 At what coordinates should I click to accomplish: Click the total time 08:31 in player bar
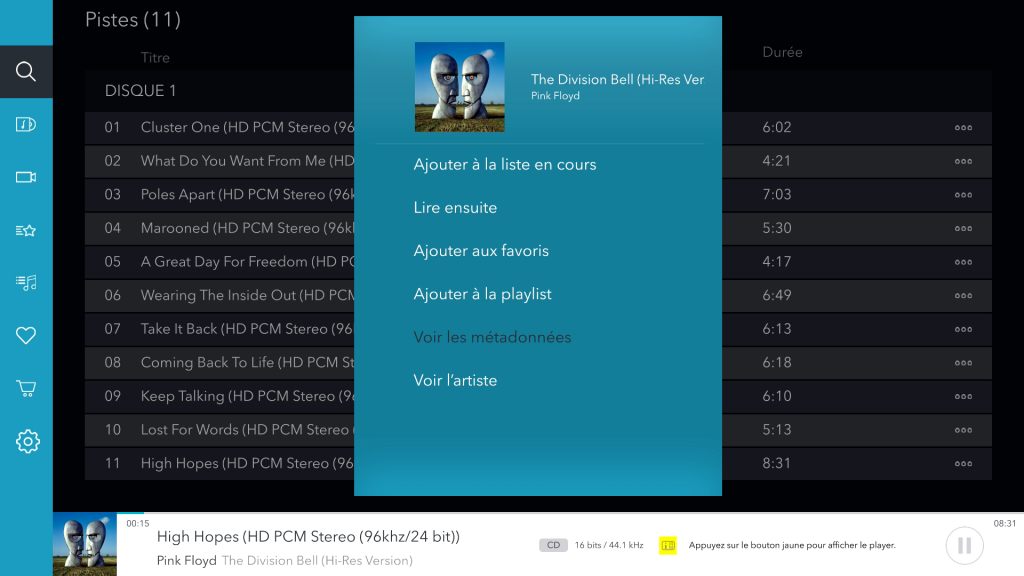1005,524
